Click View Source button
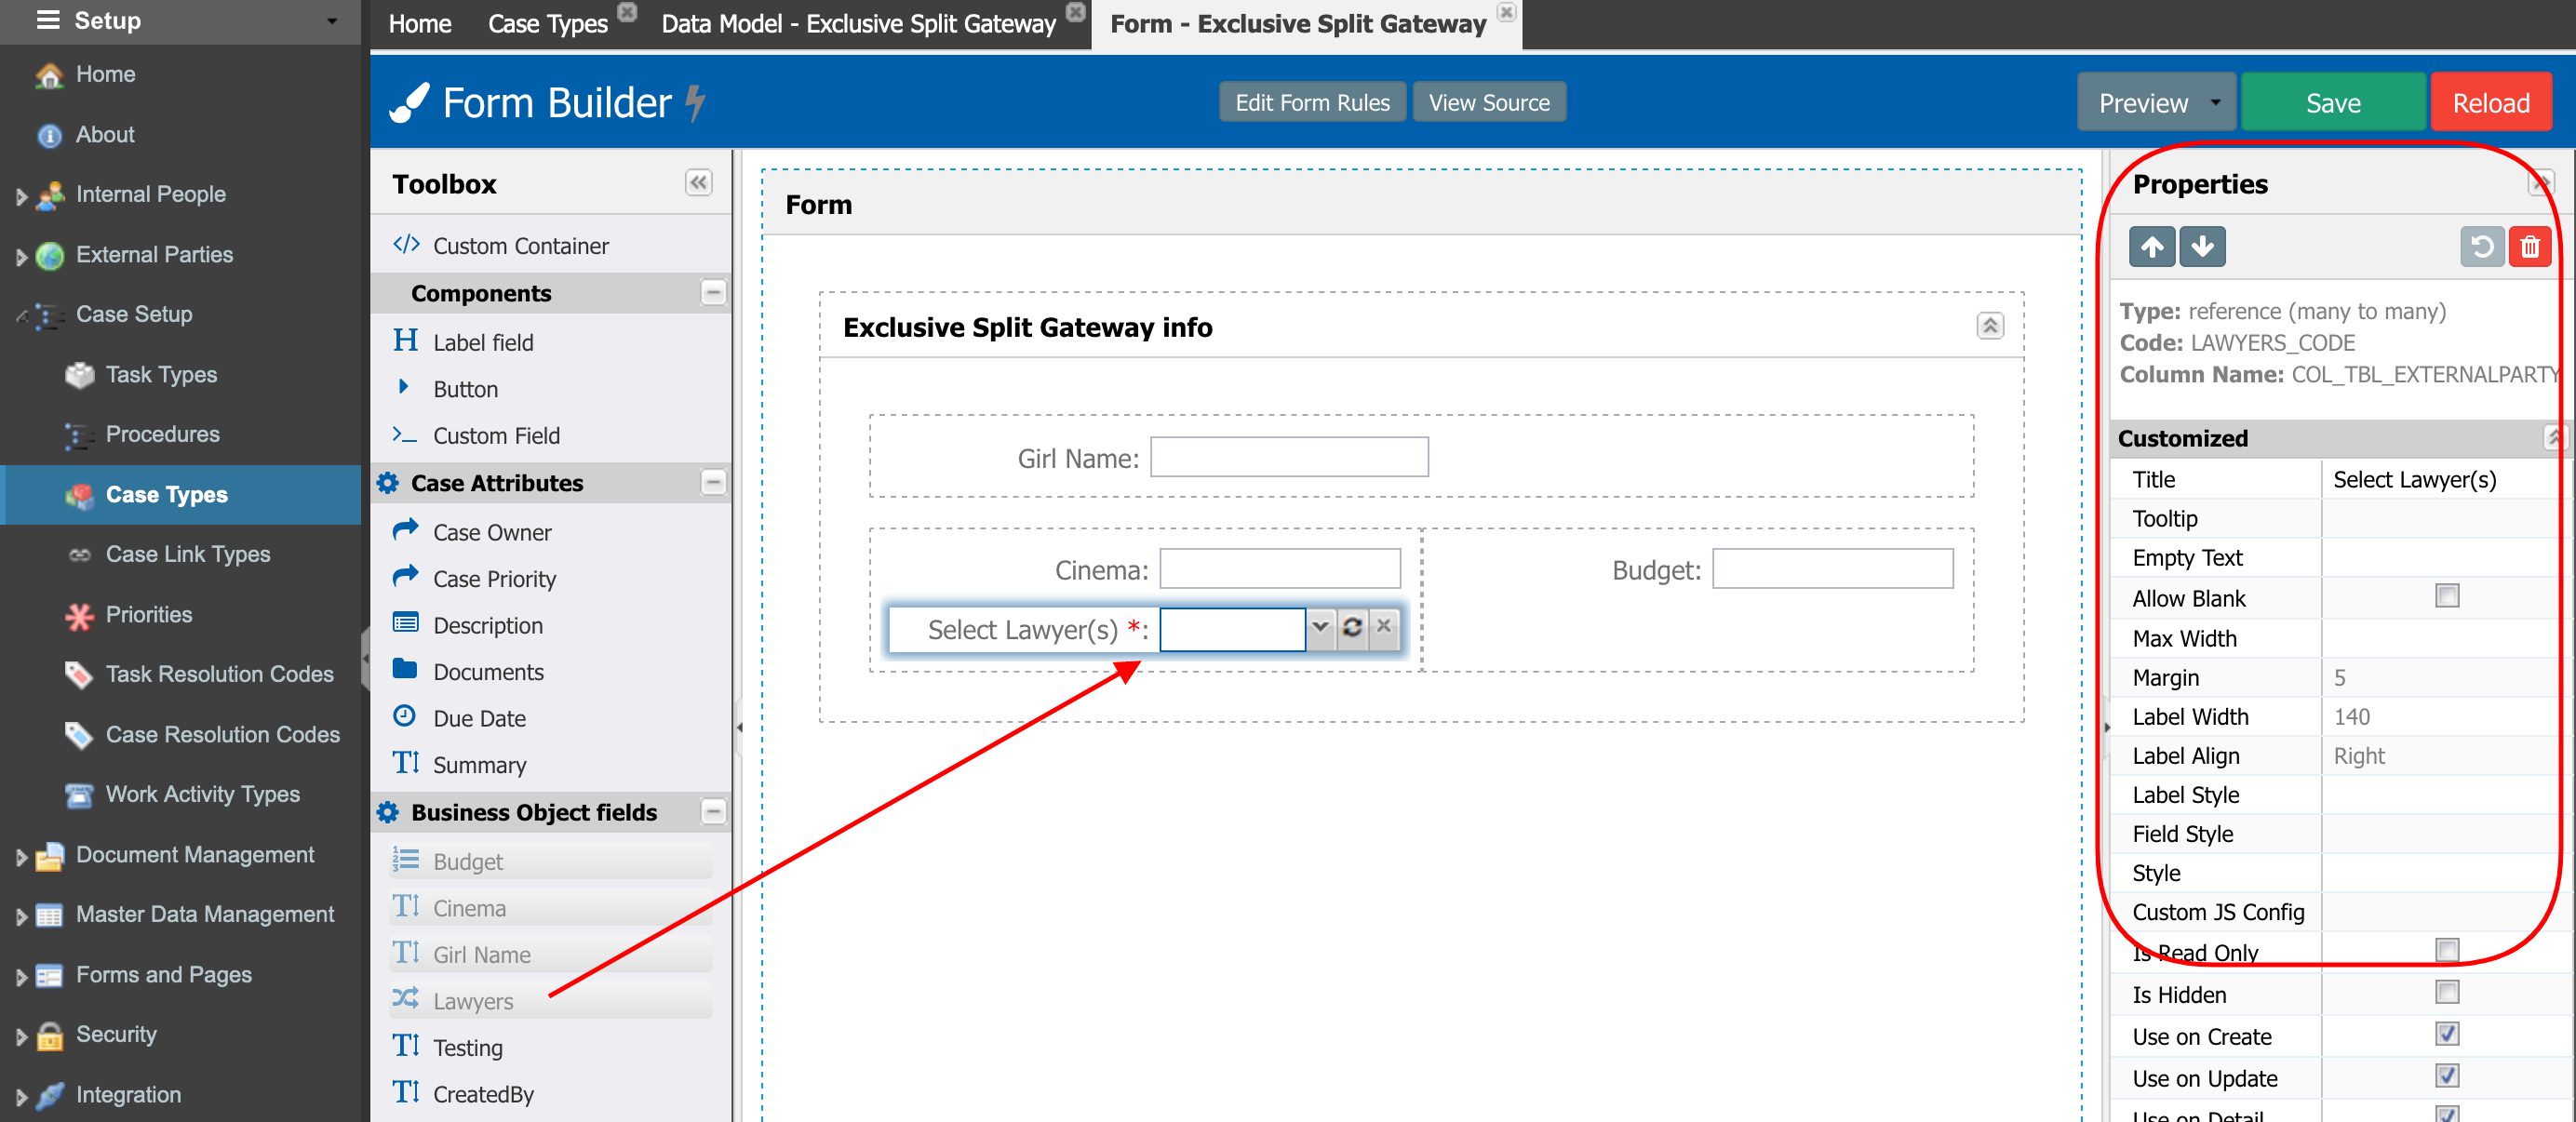2576x1122 pixels. pos(1488,103)
